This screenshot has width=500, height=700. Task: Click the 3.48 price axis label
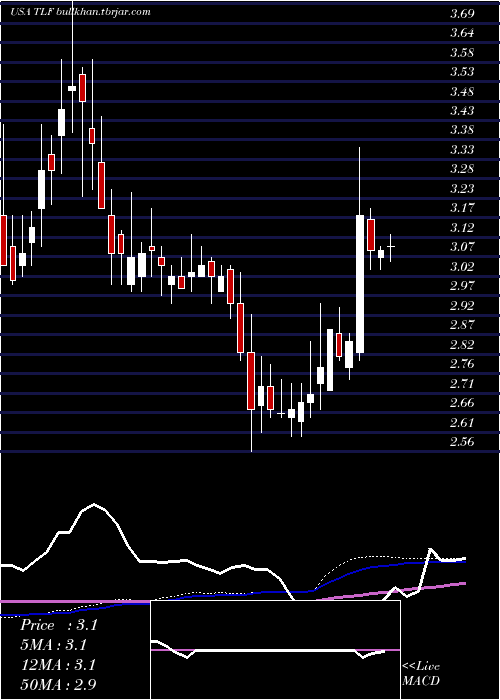pos(462,92)
